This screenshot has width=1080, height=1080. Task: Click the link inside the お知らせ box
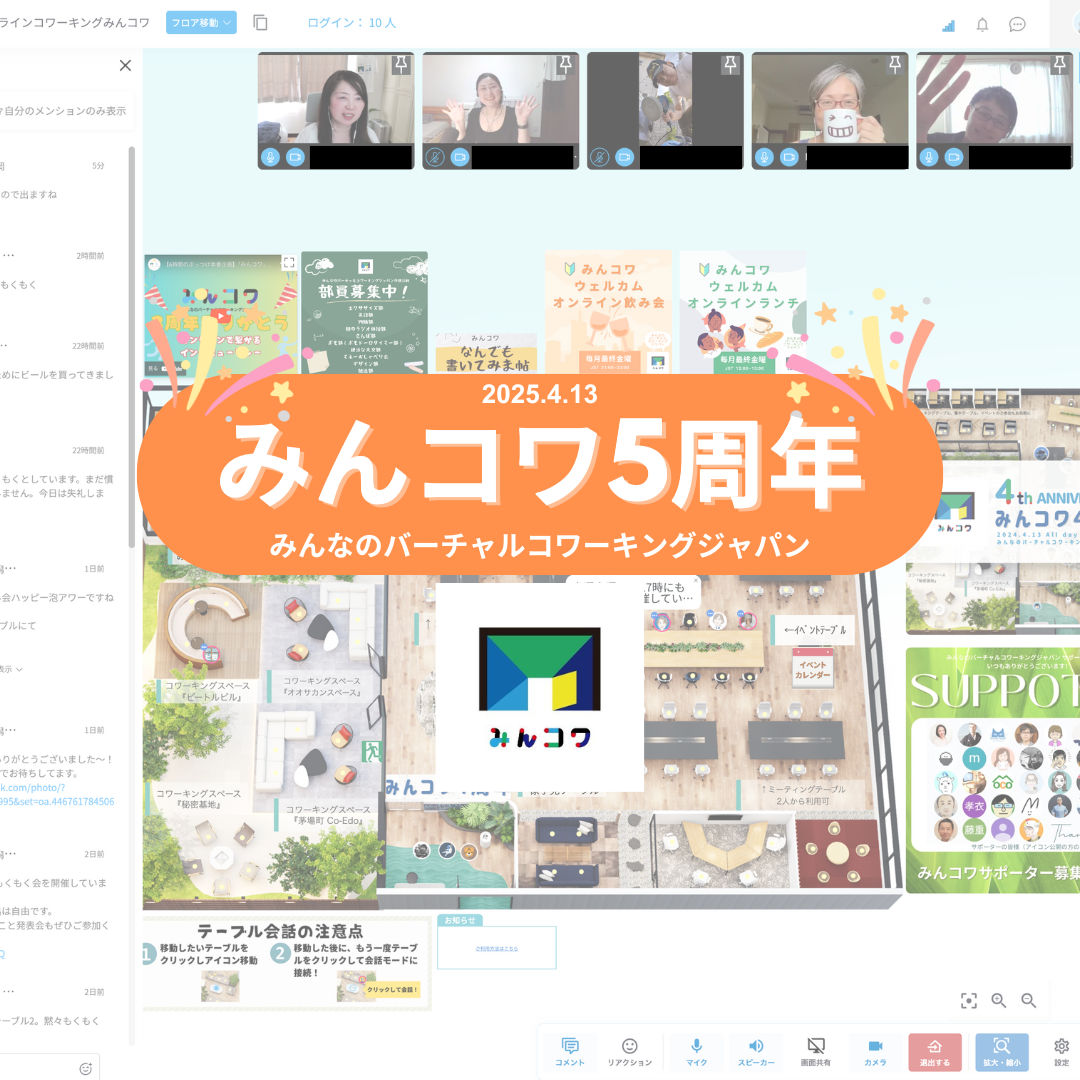coord(497,948)
